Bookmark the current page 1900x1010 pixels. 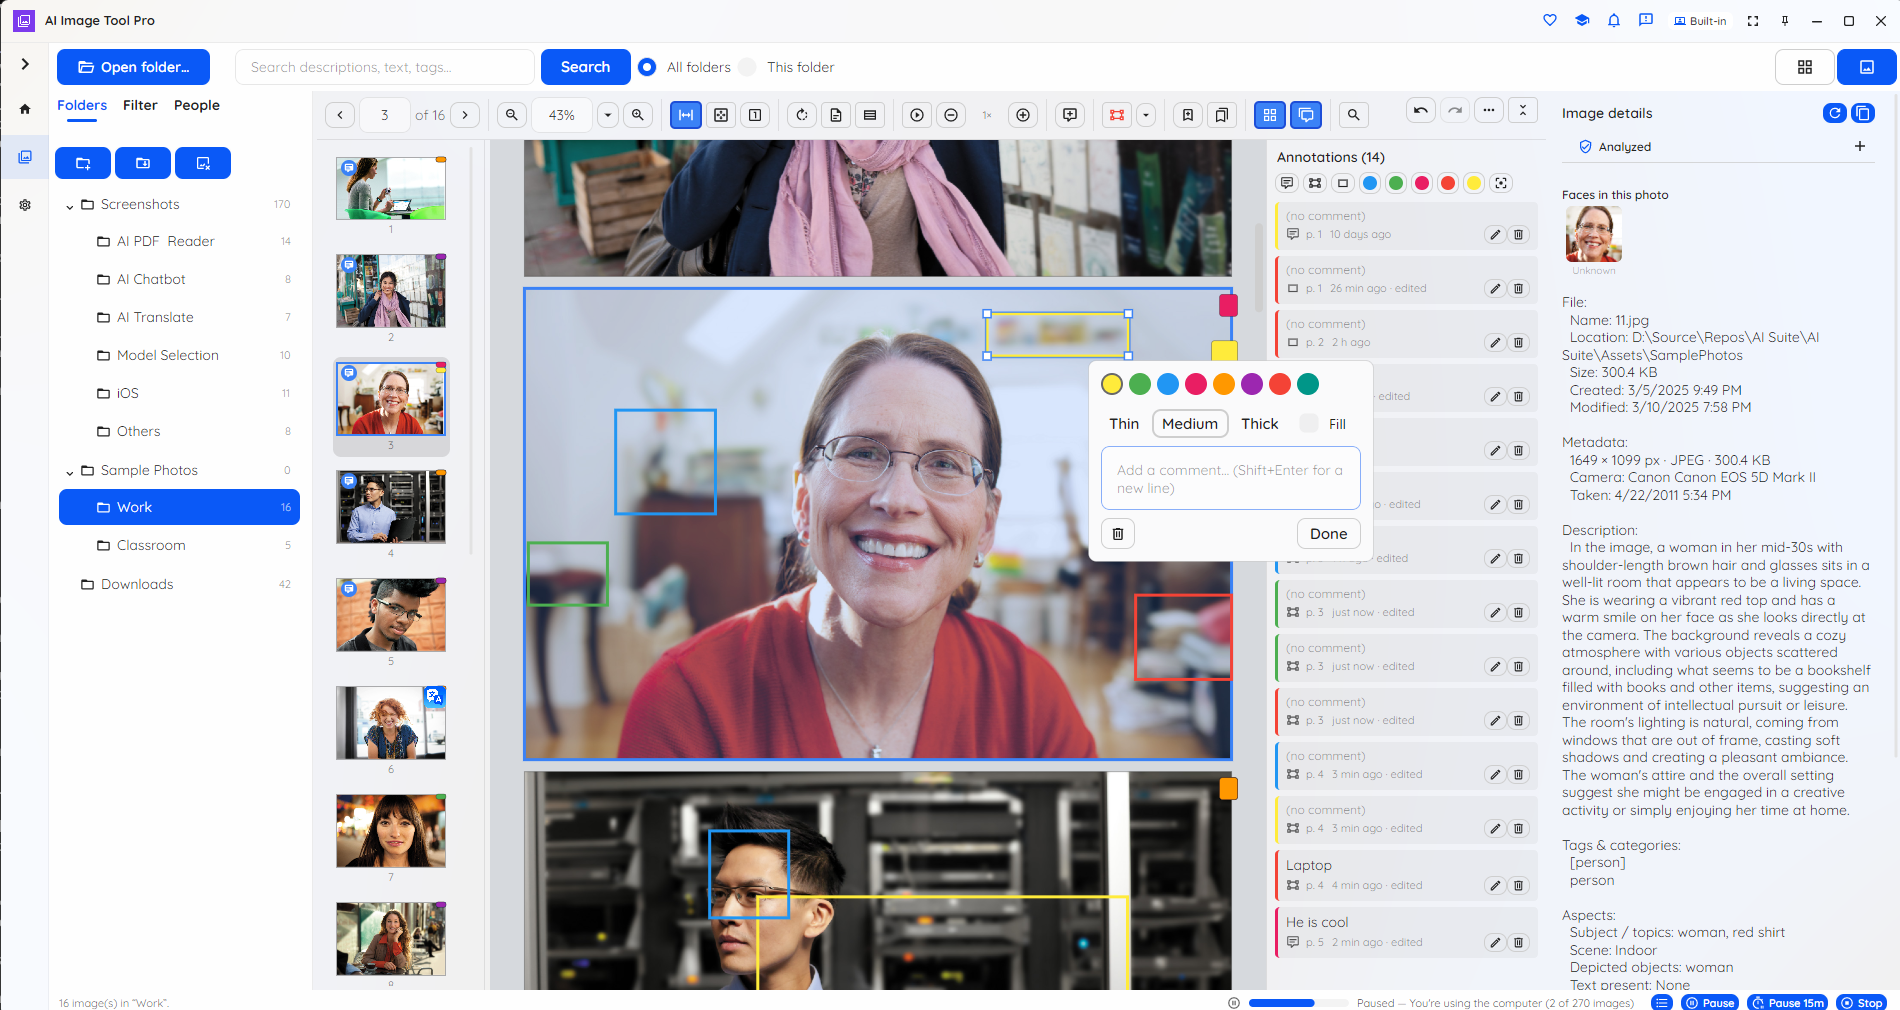[x=1188, y=115]
